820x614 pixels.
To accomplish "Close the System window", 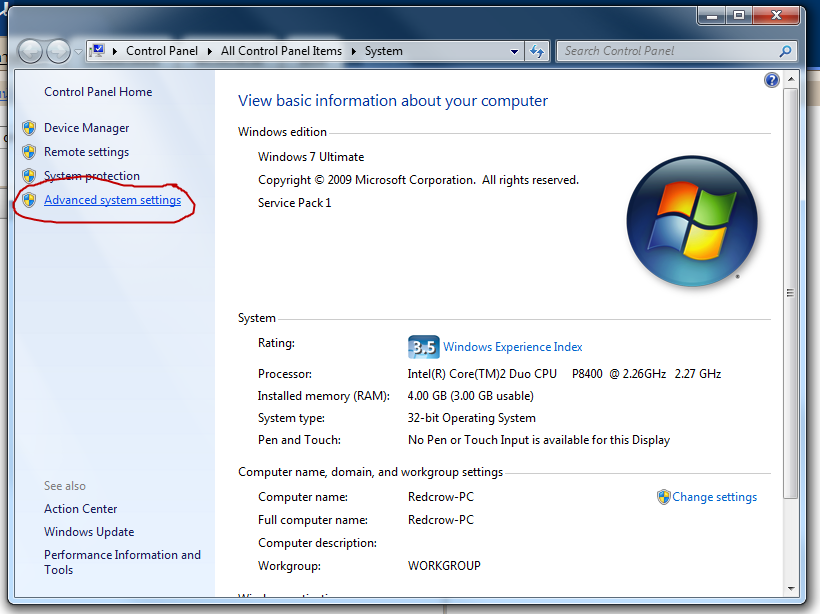I will pos(776,16).
